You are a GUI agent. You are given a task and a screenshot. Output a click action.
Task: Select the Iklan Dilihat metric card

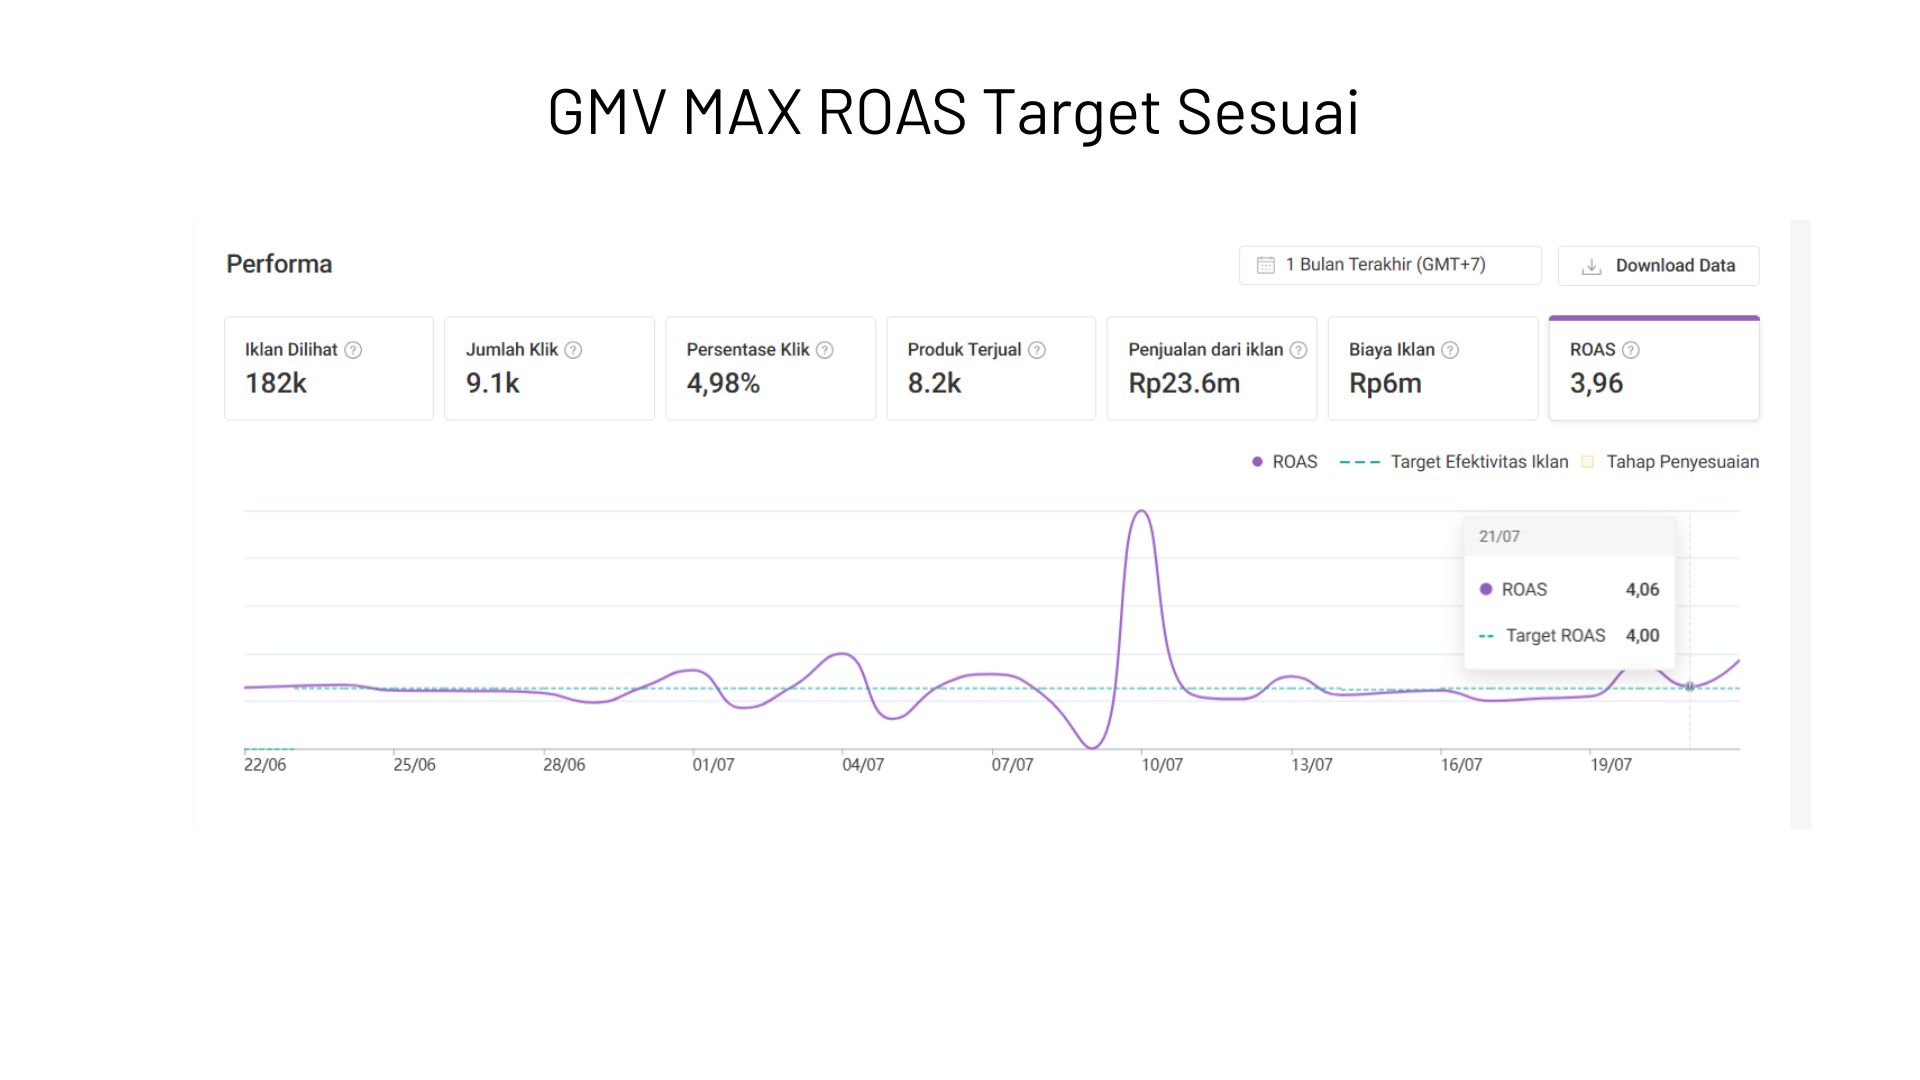(328, 369)
